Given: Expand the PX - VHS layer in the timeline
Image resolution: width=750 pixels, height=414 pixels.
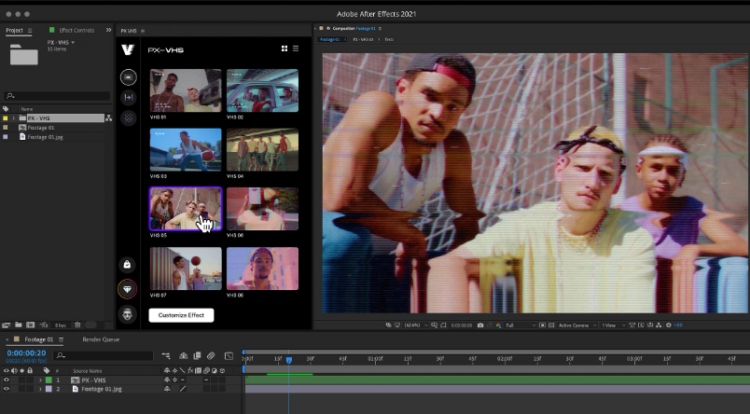Looking at the screenshot, I should coord(40,380).
